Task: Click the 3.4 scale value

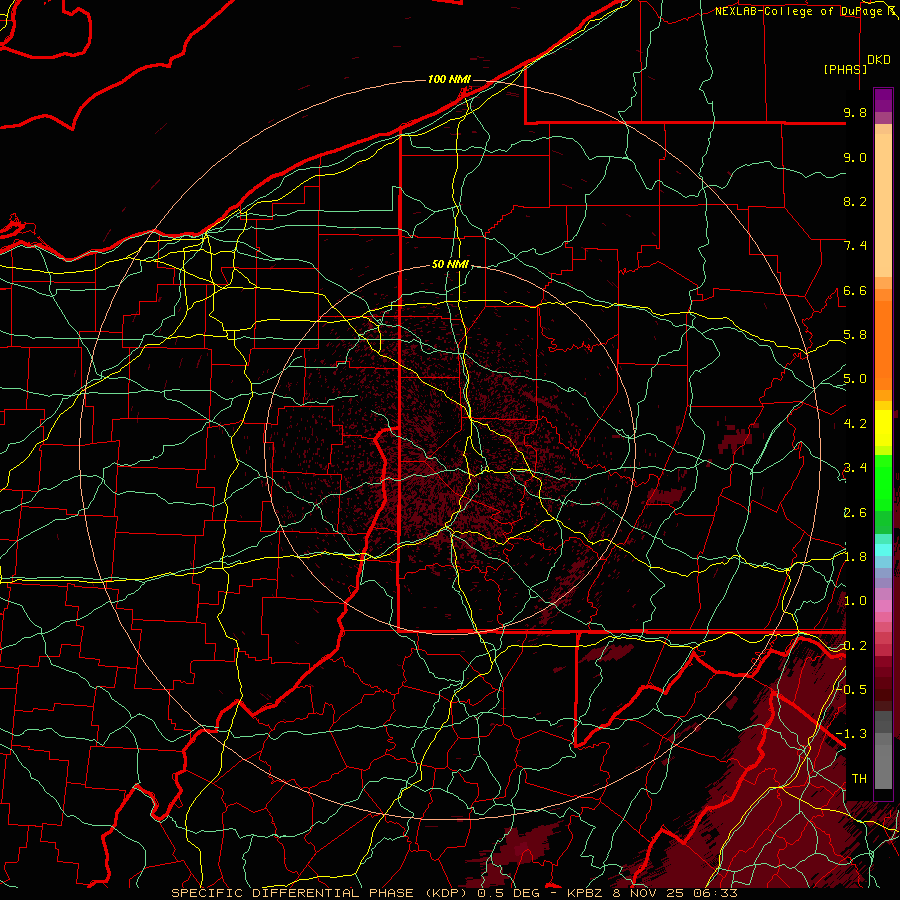Action: (855, 468)
